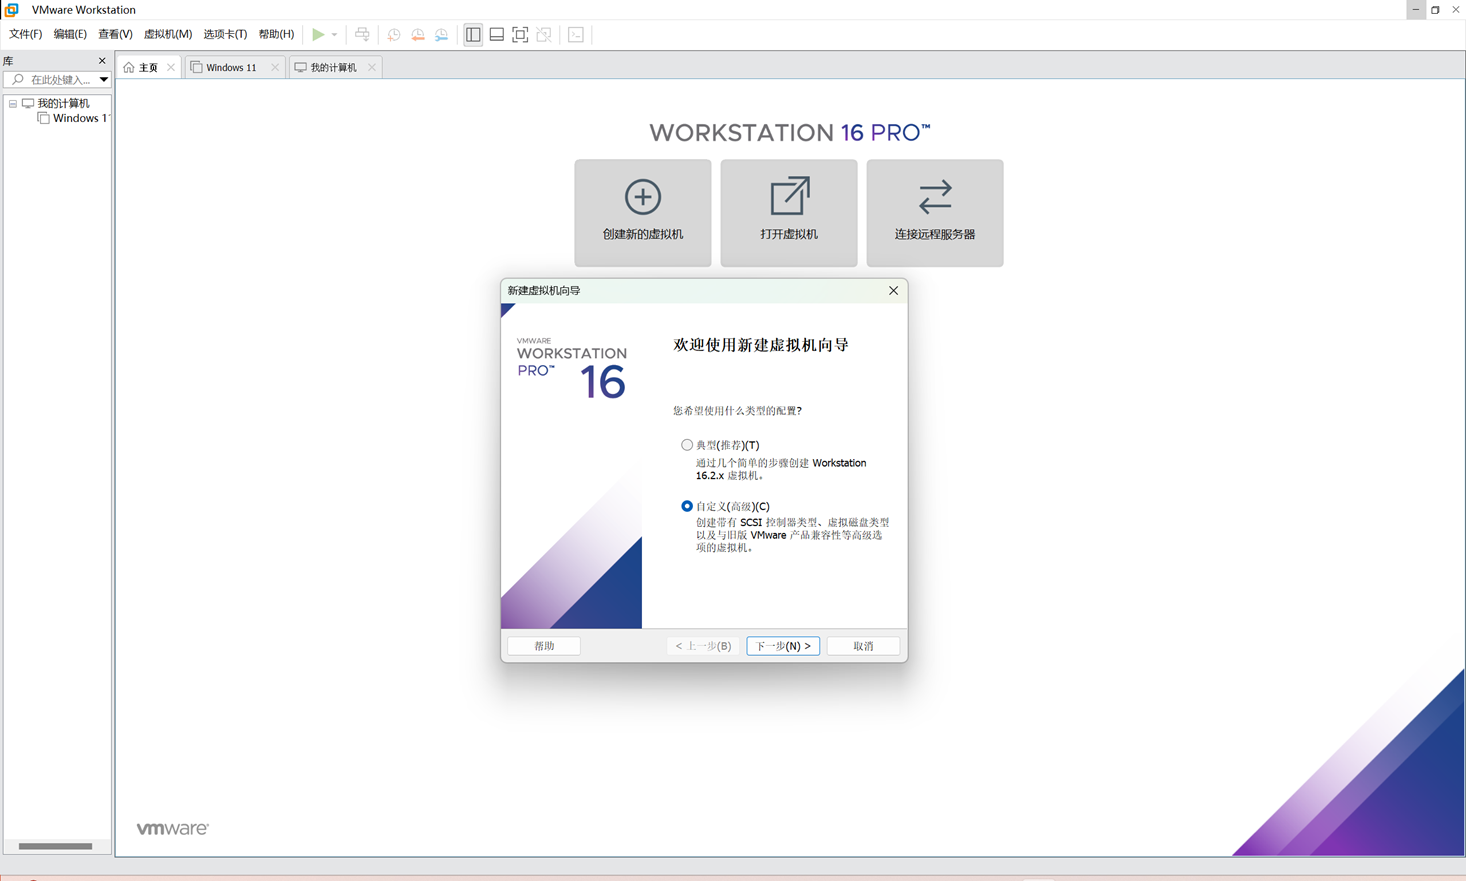Switch to the 我的计算机 tab

click(333, 68)
